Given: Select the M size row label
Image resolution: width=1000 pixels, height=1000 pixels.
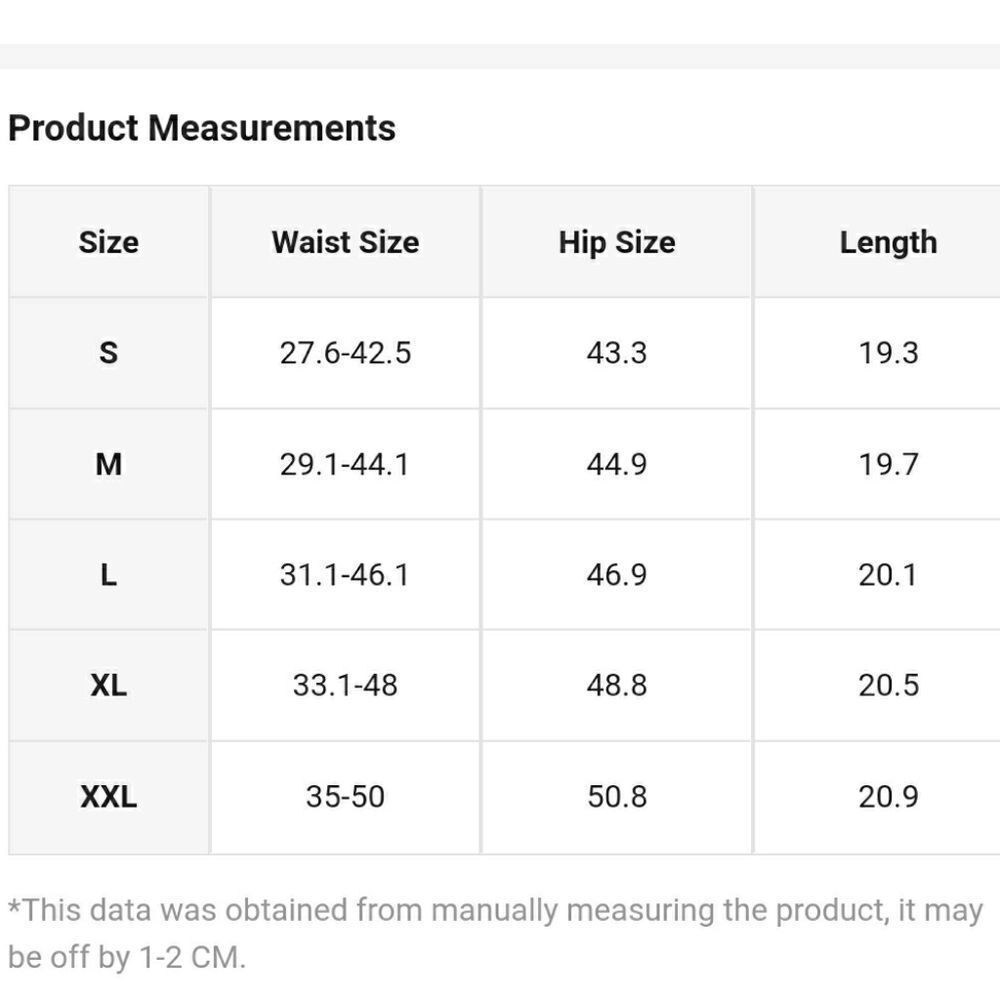Looking at the screenshot, I should coord(108,464).
